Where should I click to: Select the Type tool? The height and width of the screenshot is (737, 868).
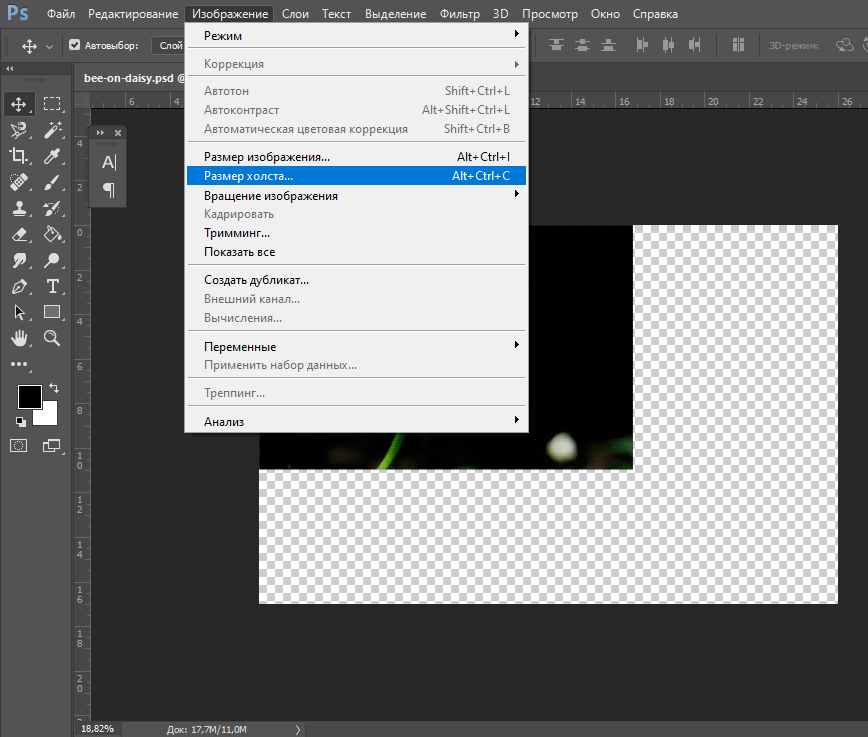52,286
